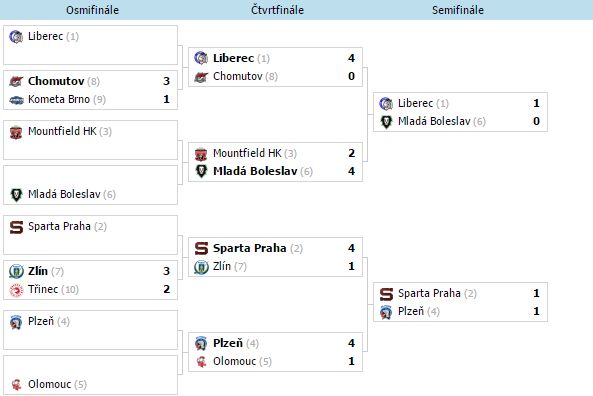This screenshot has width=593, height=396.
Task: Select the Osmifinále column header
Action: (92, 10)
